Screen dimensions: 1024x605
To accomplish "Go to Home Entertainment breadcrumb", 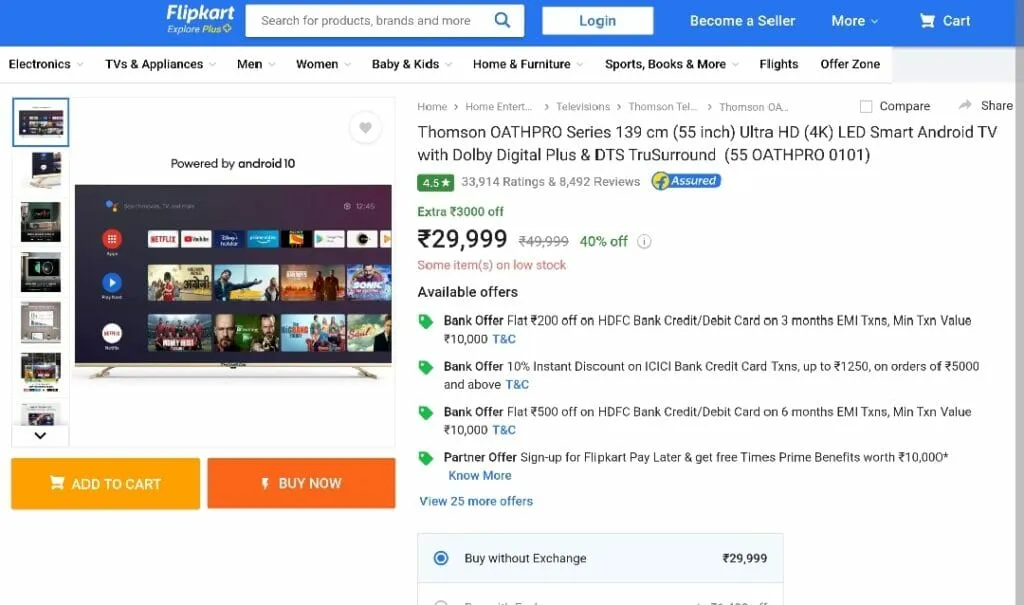I will (498, 106).
